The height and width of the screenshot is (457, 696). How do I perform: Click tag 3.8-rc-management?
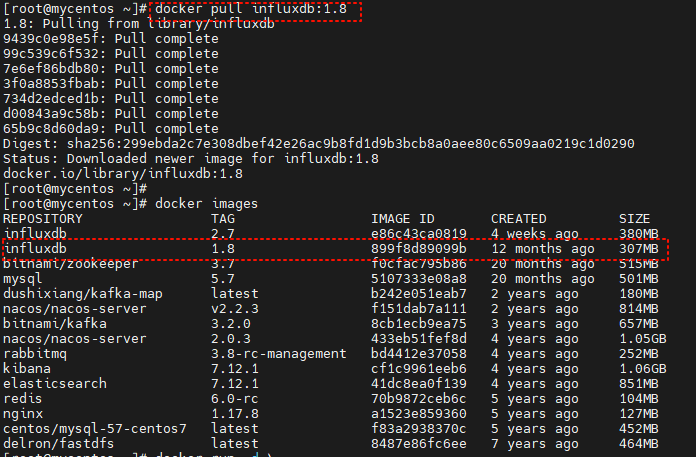tap(279, 354)
